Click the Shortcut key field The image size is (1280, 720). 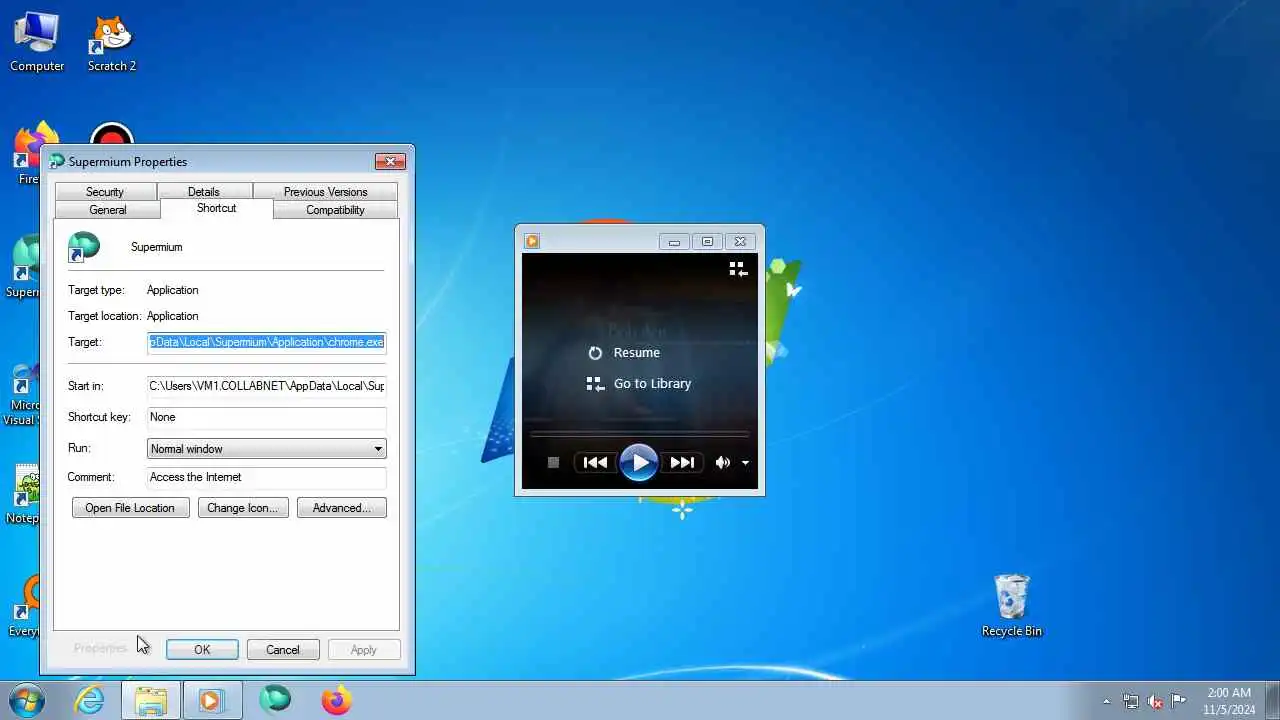(x=266, y=417)
